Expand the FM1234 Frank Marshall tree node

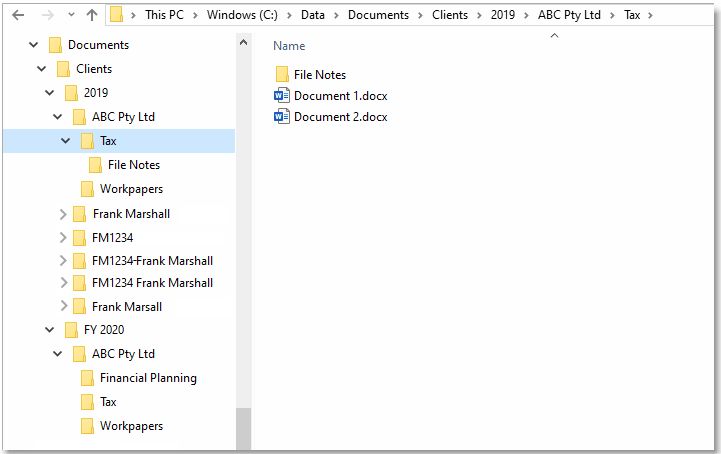[x=63, y=282]
